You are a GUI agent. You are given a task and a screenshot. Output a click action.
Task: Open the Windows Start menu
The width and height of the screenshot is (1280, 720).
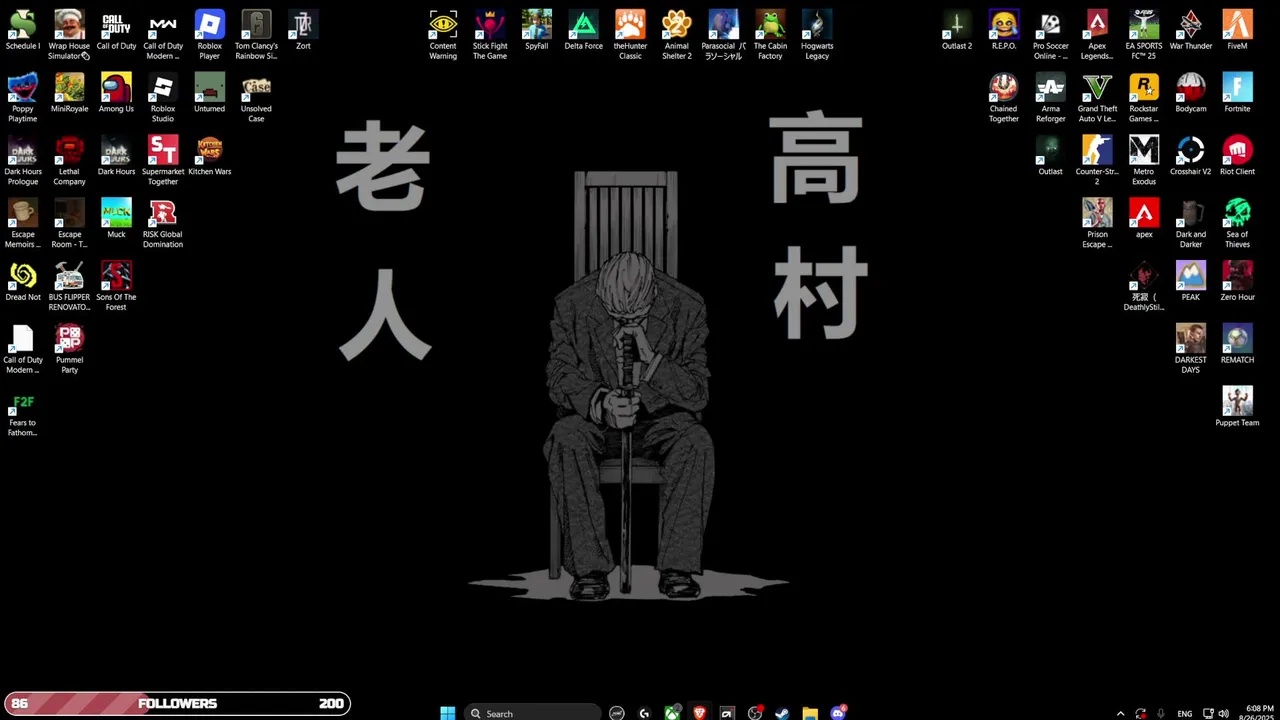click(447, 713)
